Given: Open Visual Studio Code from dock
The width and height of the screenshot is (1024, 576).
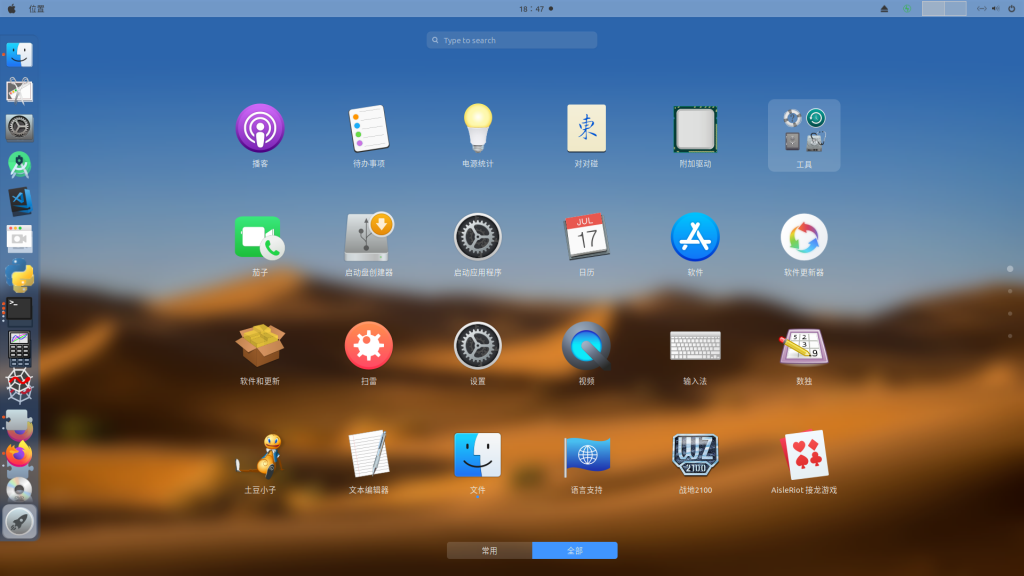Looking at the screenshot, I should [x=19, y=202].
